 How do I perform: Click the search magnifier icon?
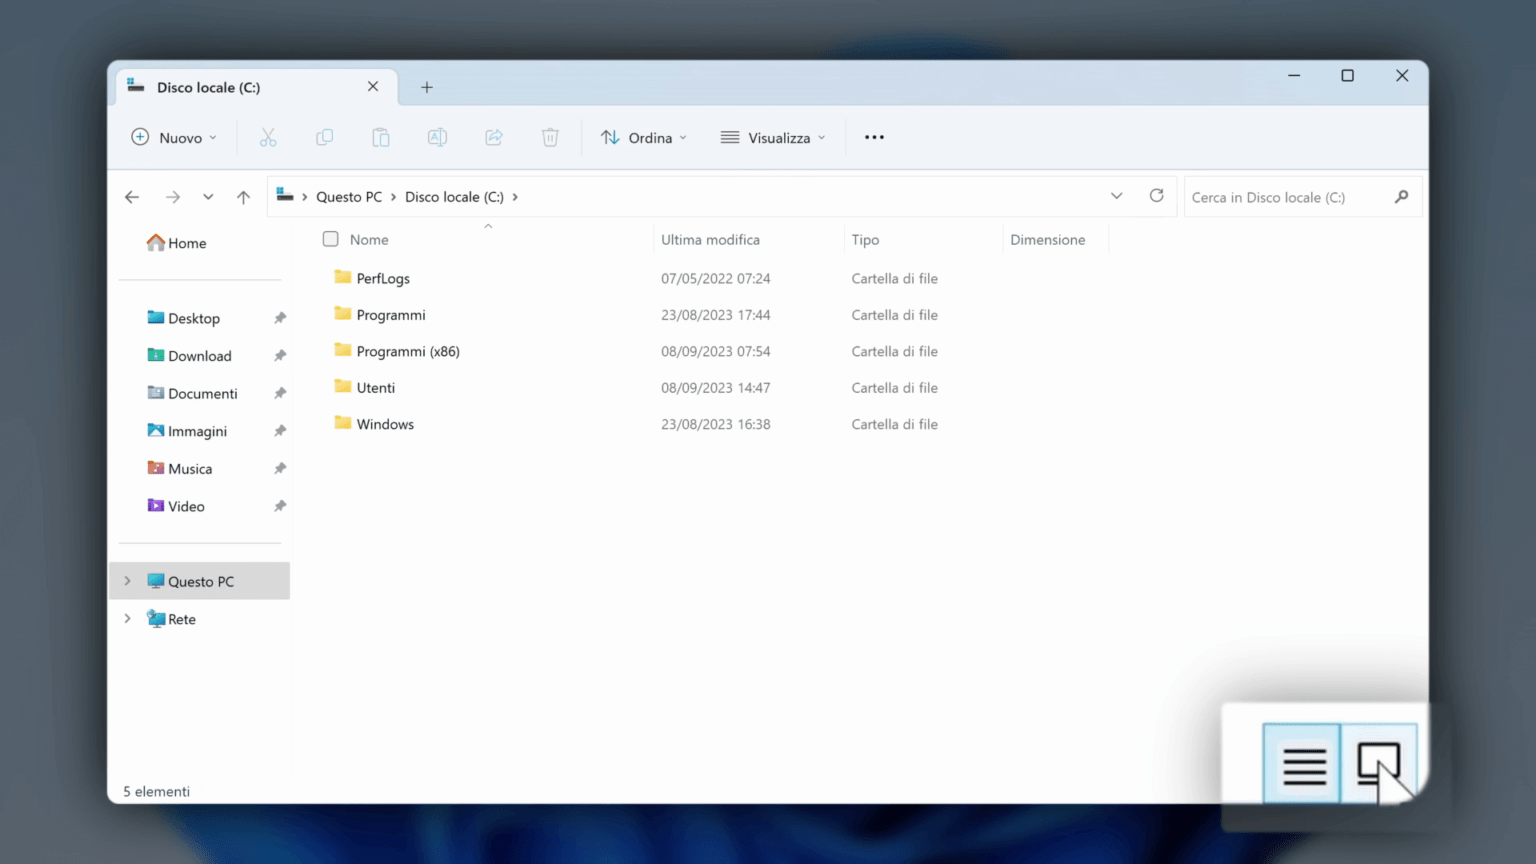[1401, 197]
